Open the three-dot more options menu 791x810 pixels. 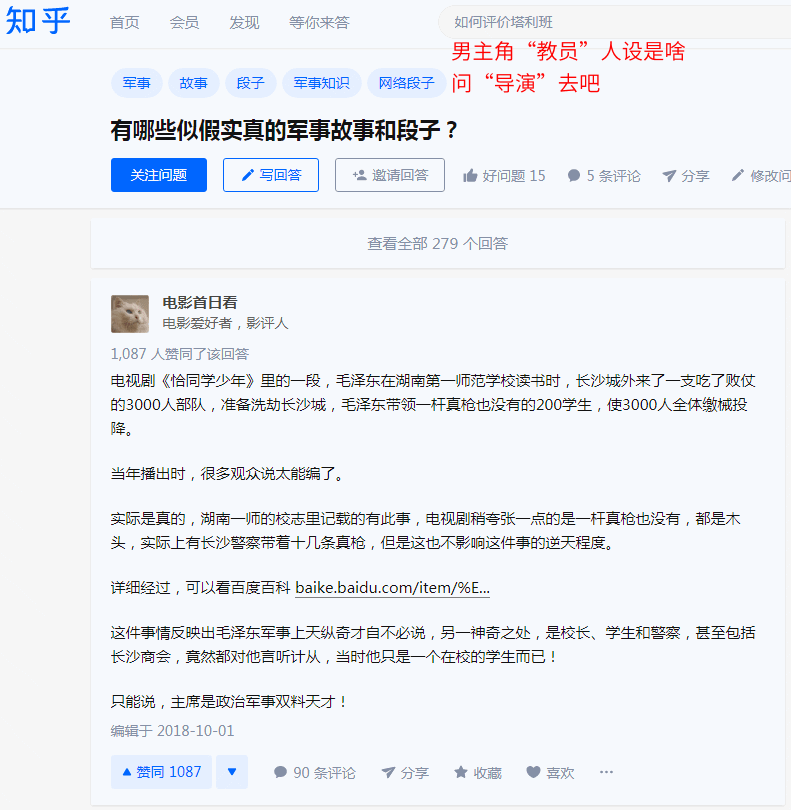click(x=606, y=772)
